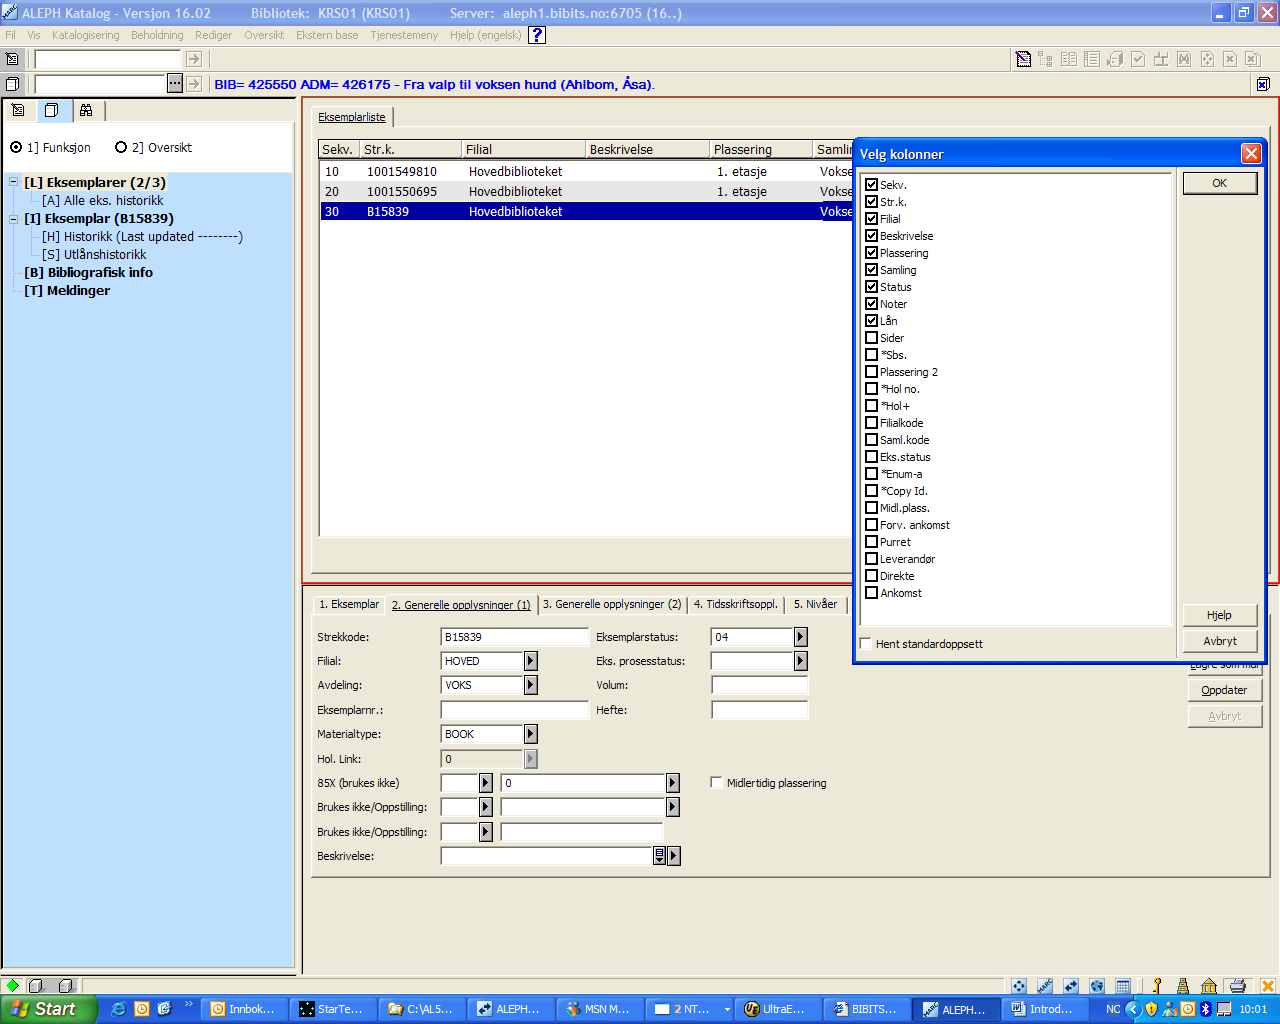Click the printer icon in the bottom status bar
Image resolution: width=1280 pixels, height=1024 pixels.
click(x=1238, y=986)
